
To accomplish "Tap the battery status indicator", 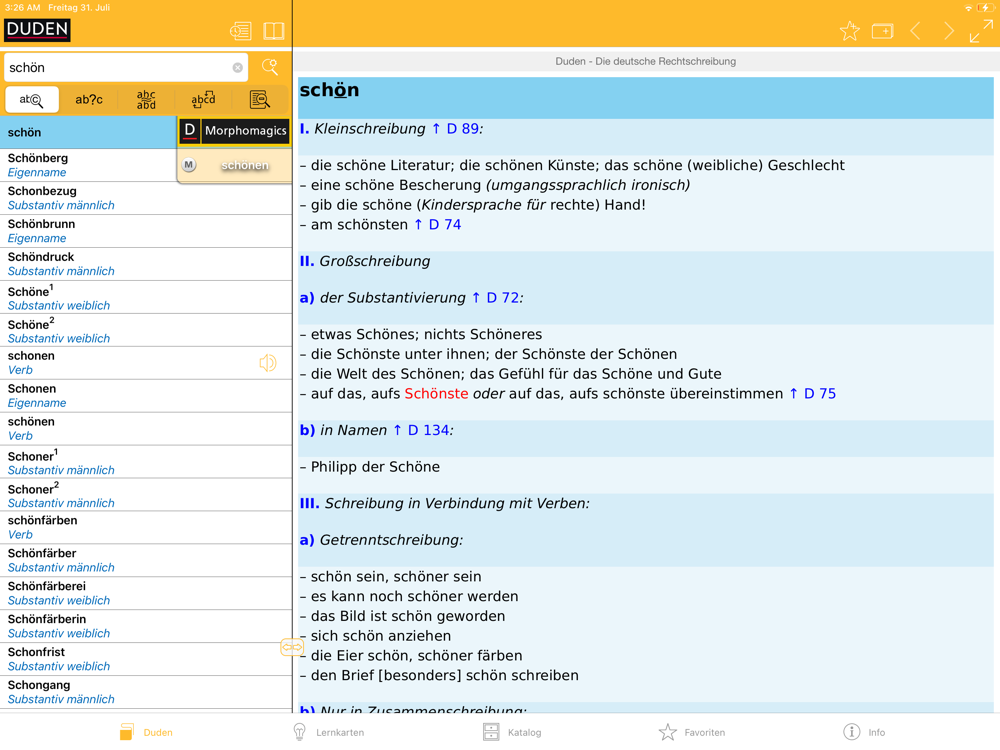I will click(984, 8).
